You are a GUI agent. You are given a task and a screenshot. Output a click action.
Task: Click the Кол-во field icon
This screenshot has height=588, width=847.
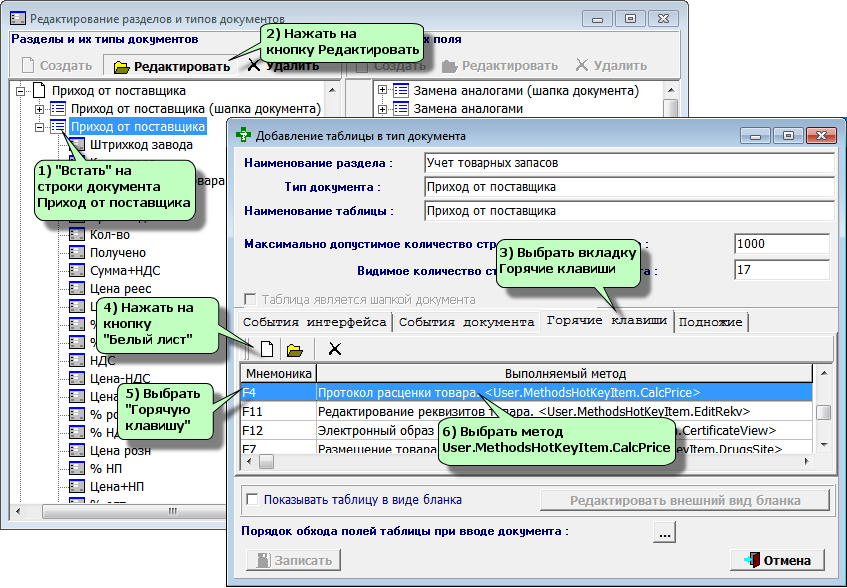[x=77, y=235]
